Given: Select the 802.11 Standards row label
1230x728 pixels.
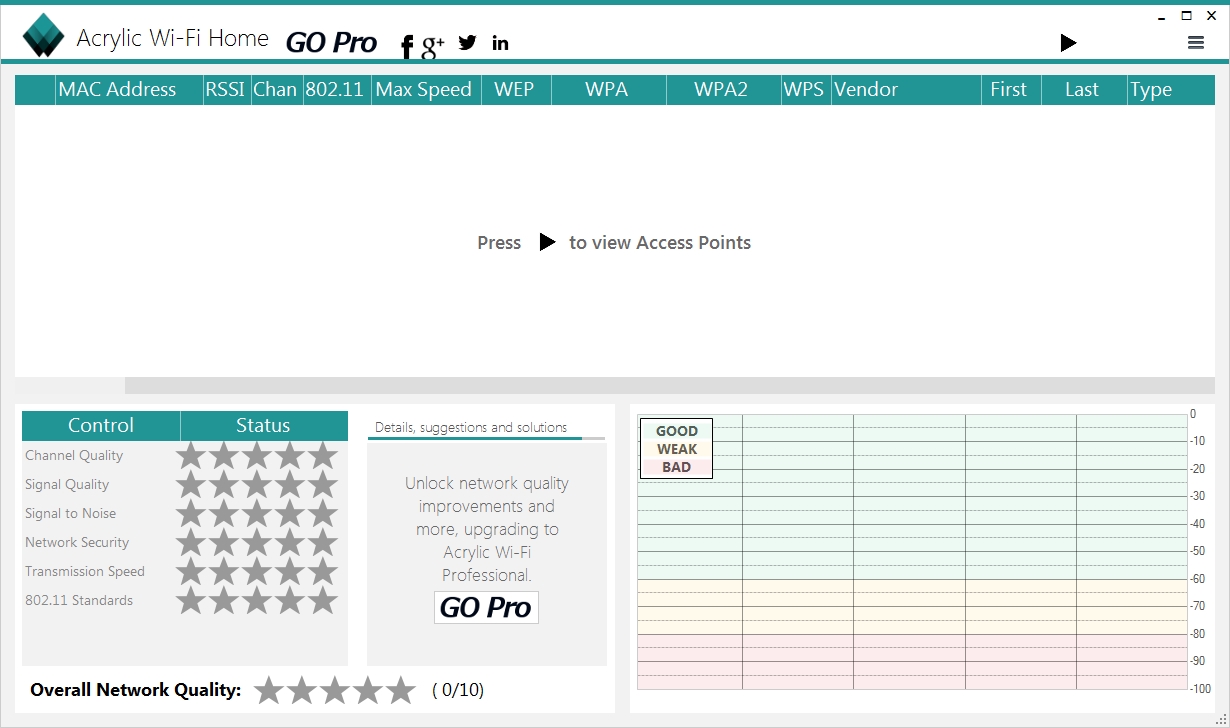Looking at the screenshot, I should [79, 600].
